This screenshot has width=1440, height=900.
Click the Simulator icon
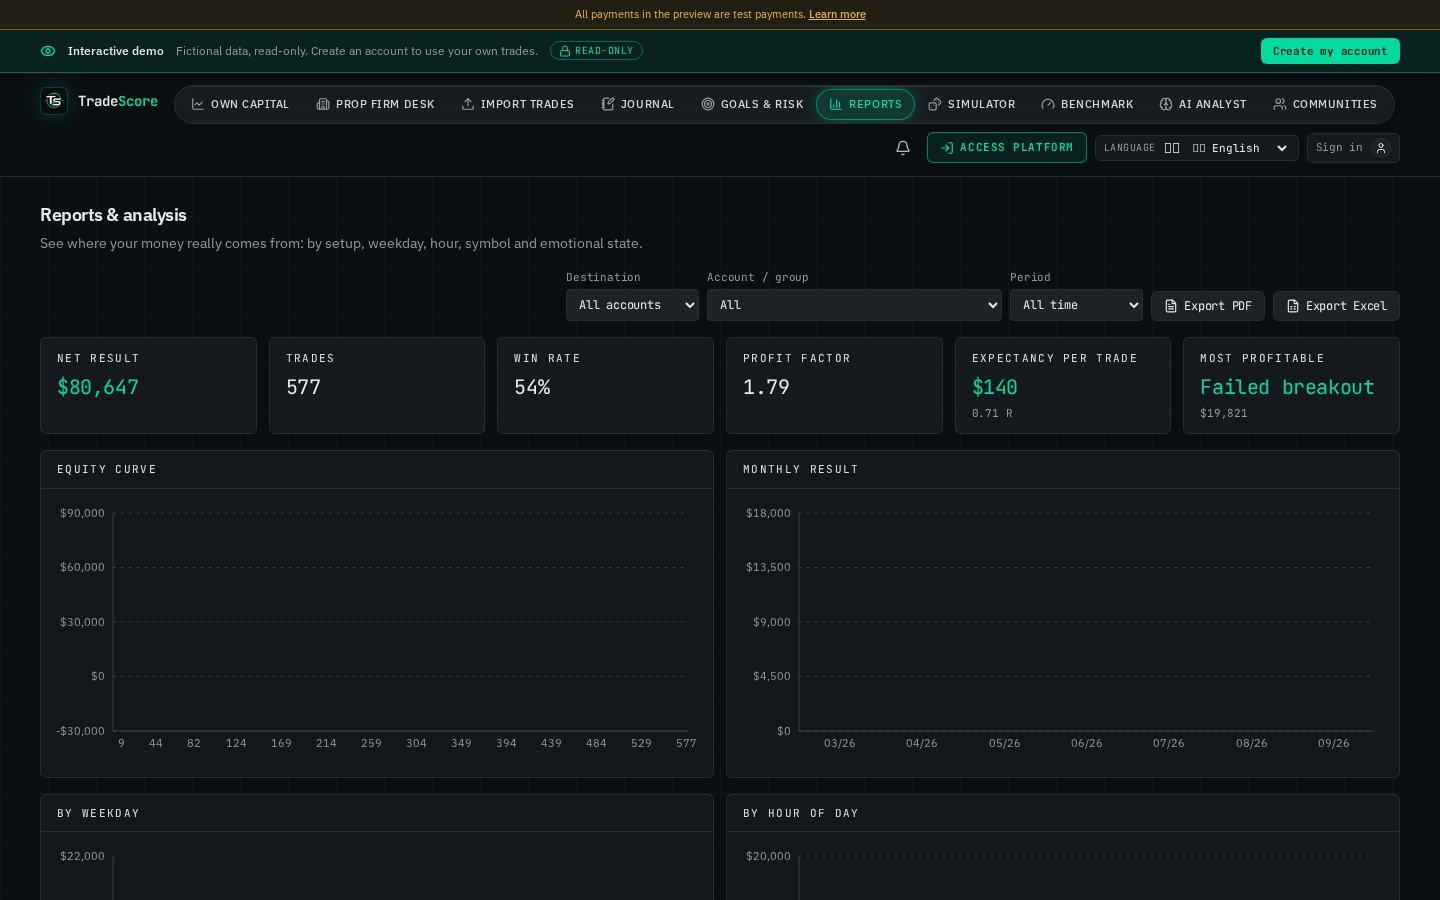click(935, 104)
